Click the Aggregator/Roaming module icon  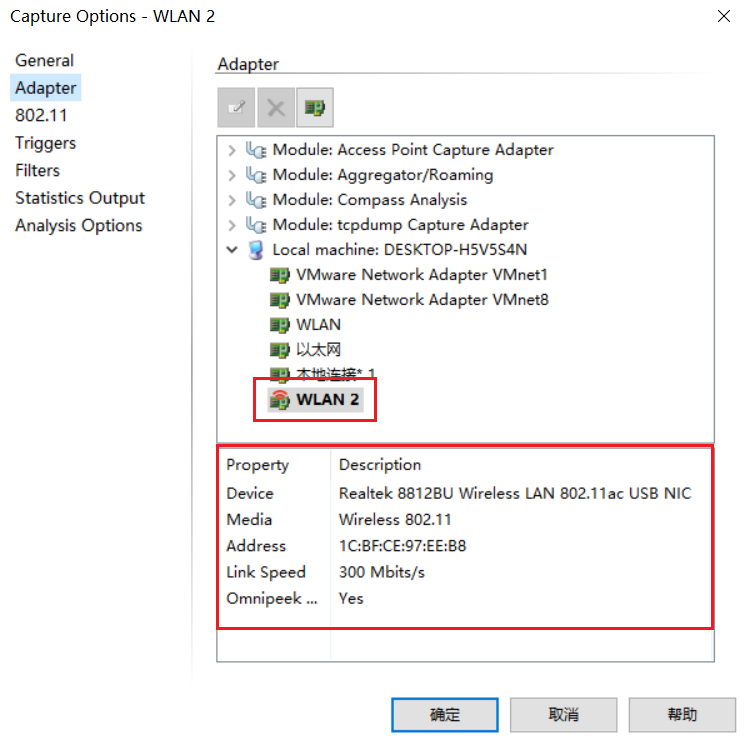pos(256,175)
